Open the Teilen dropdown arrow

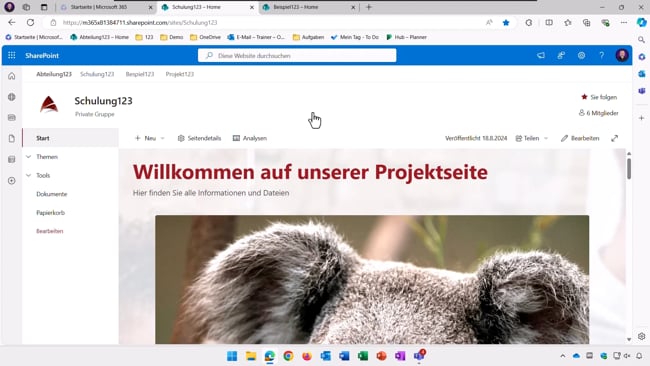(x=546, y=138)
